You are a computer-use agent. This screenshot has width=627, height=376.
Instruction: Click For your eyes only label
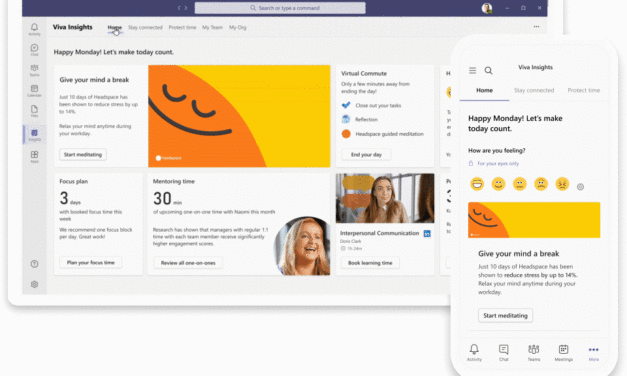[498, 164]
